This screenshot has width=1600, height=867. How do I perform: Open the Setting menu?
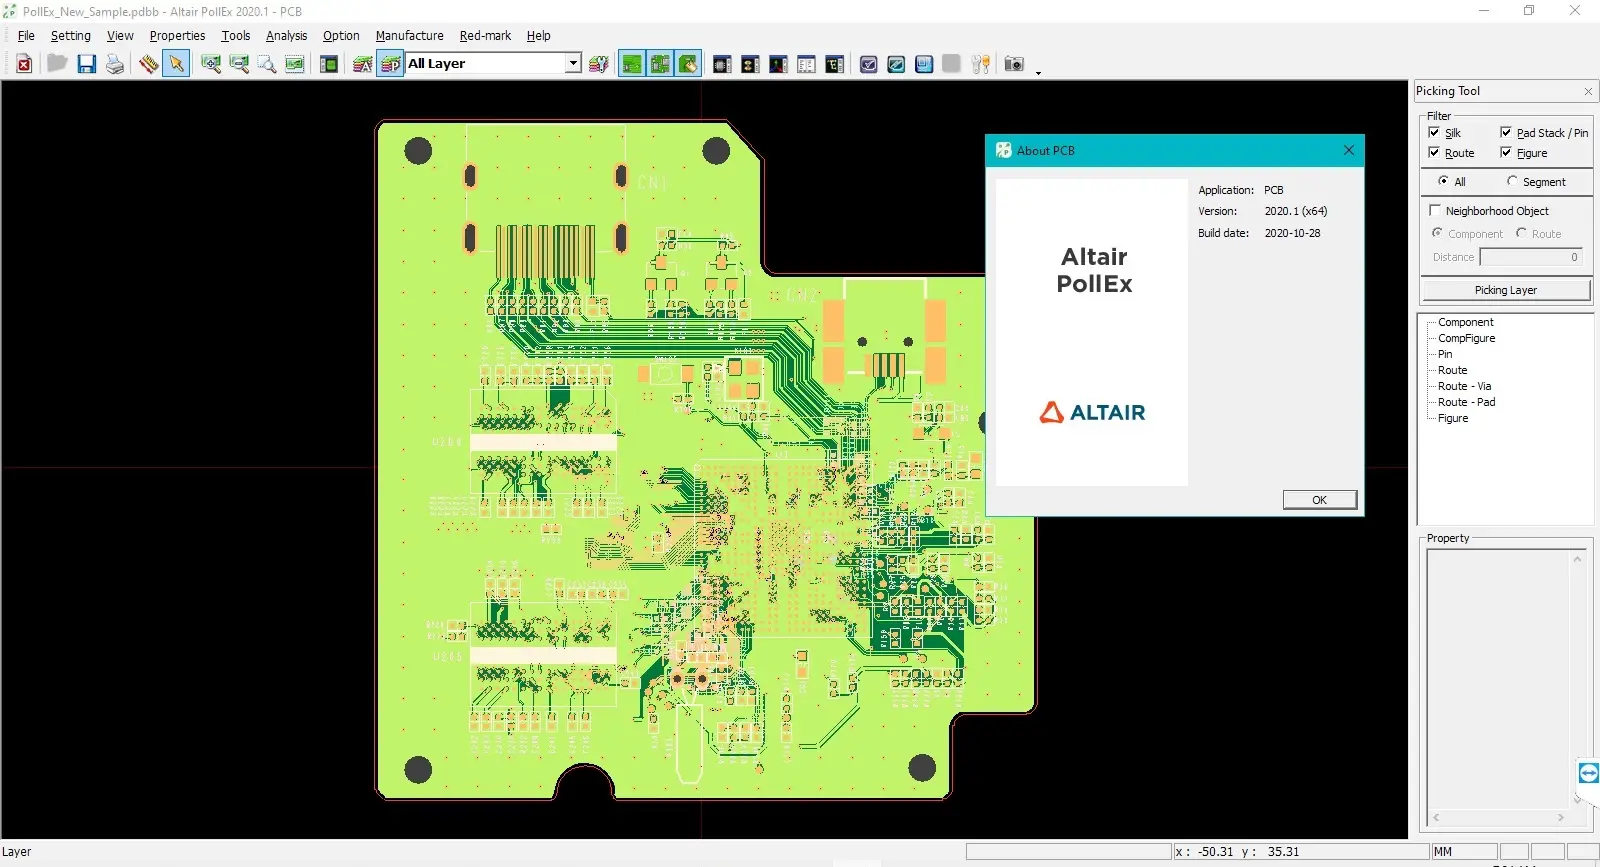(70, 35)
